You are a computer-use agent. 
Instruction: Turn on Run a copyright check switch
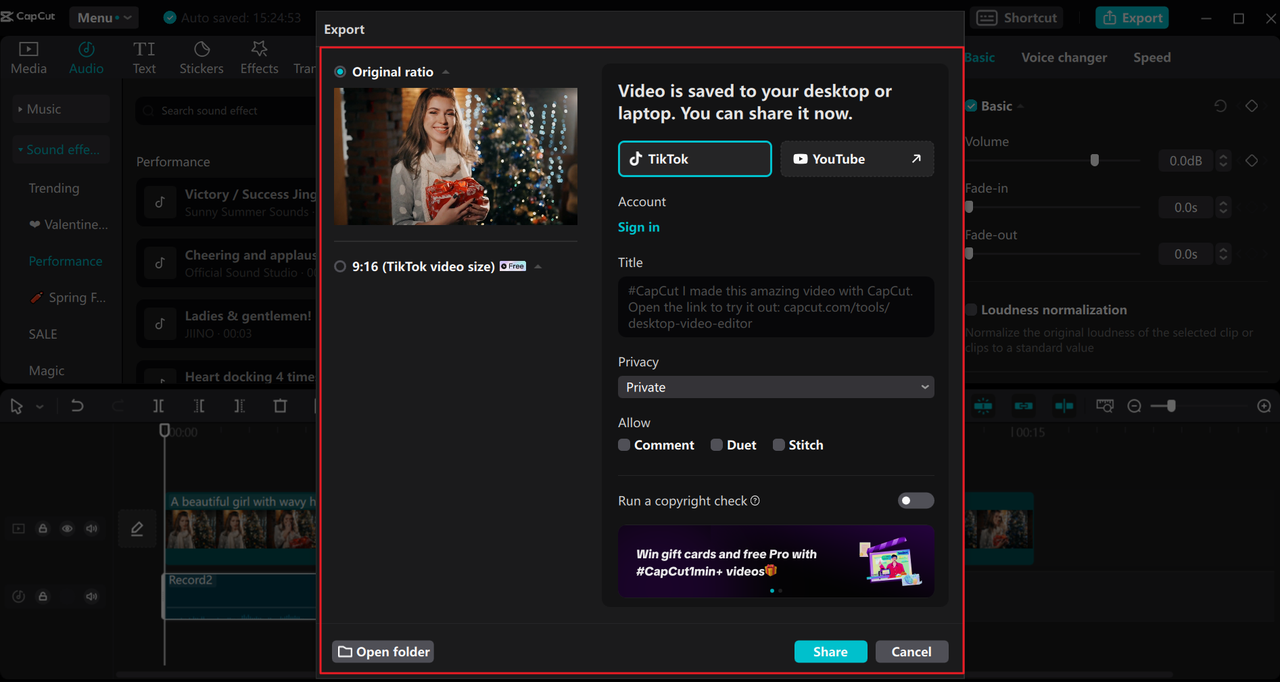tap(915, 501)
